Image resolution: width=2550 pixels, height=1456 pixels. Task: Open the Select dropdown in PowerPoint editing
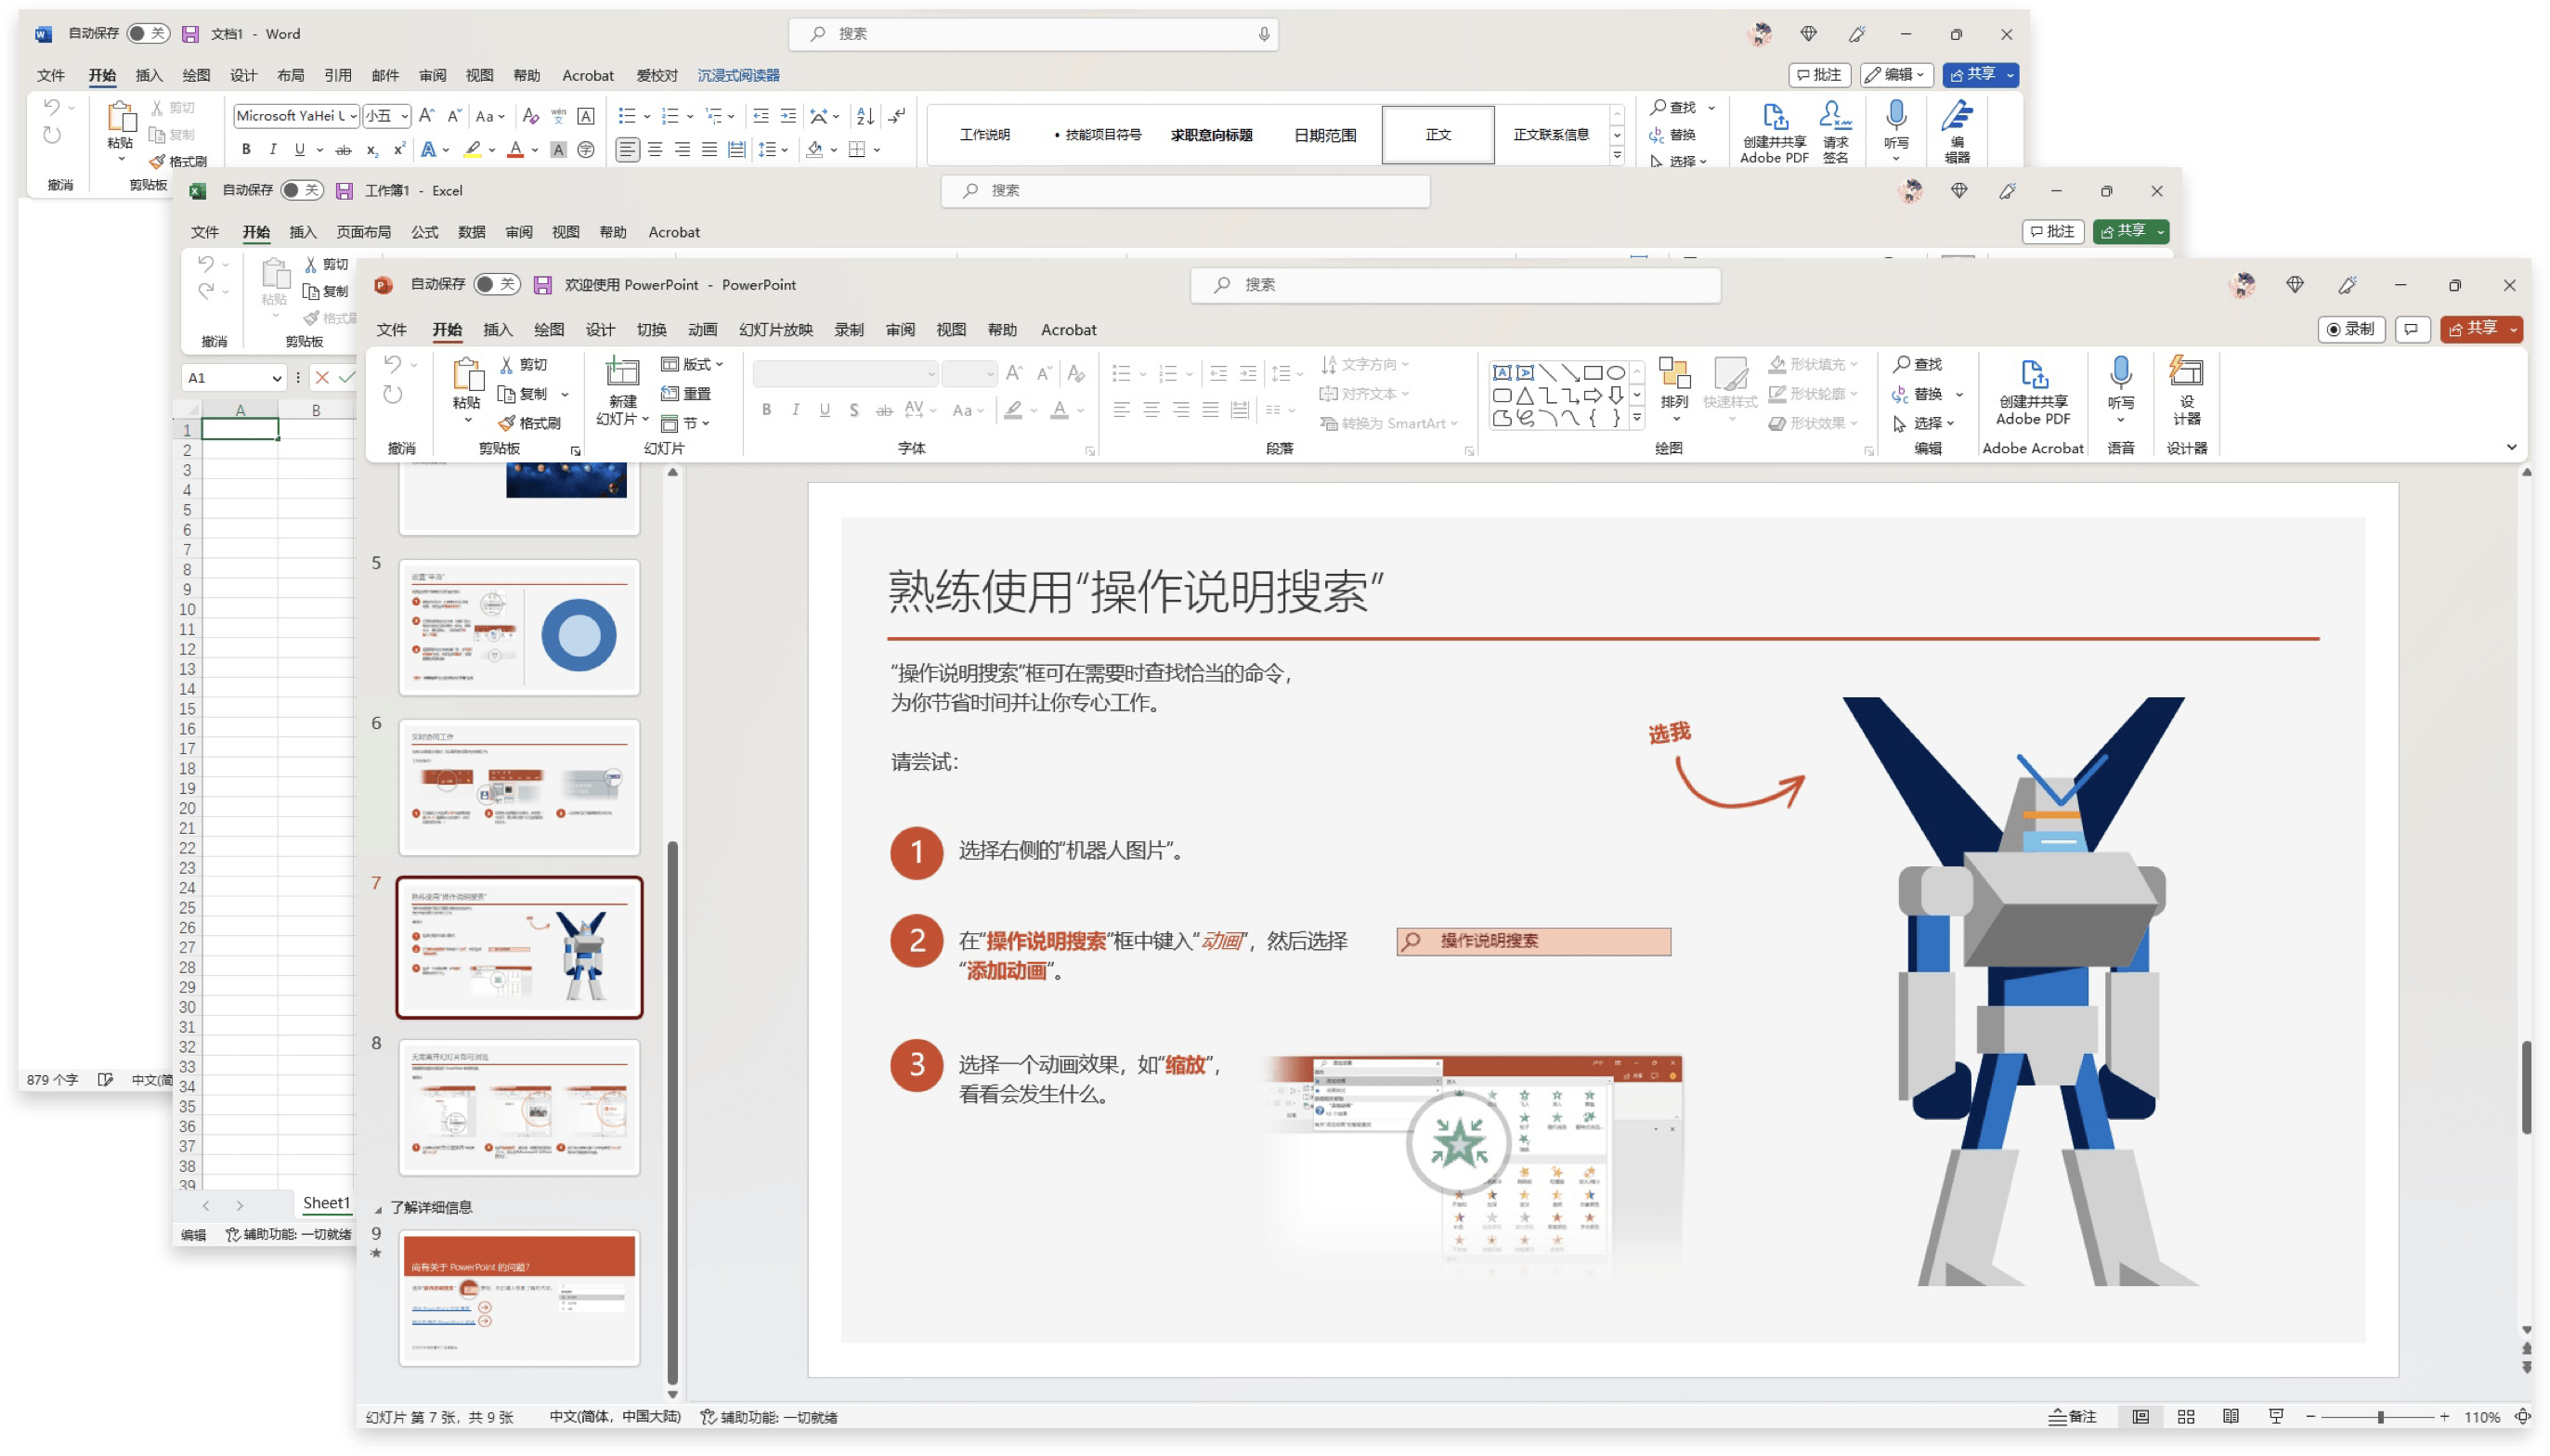(x=1923, y=423)
